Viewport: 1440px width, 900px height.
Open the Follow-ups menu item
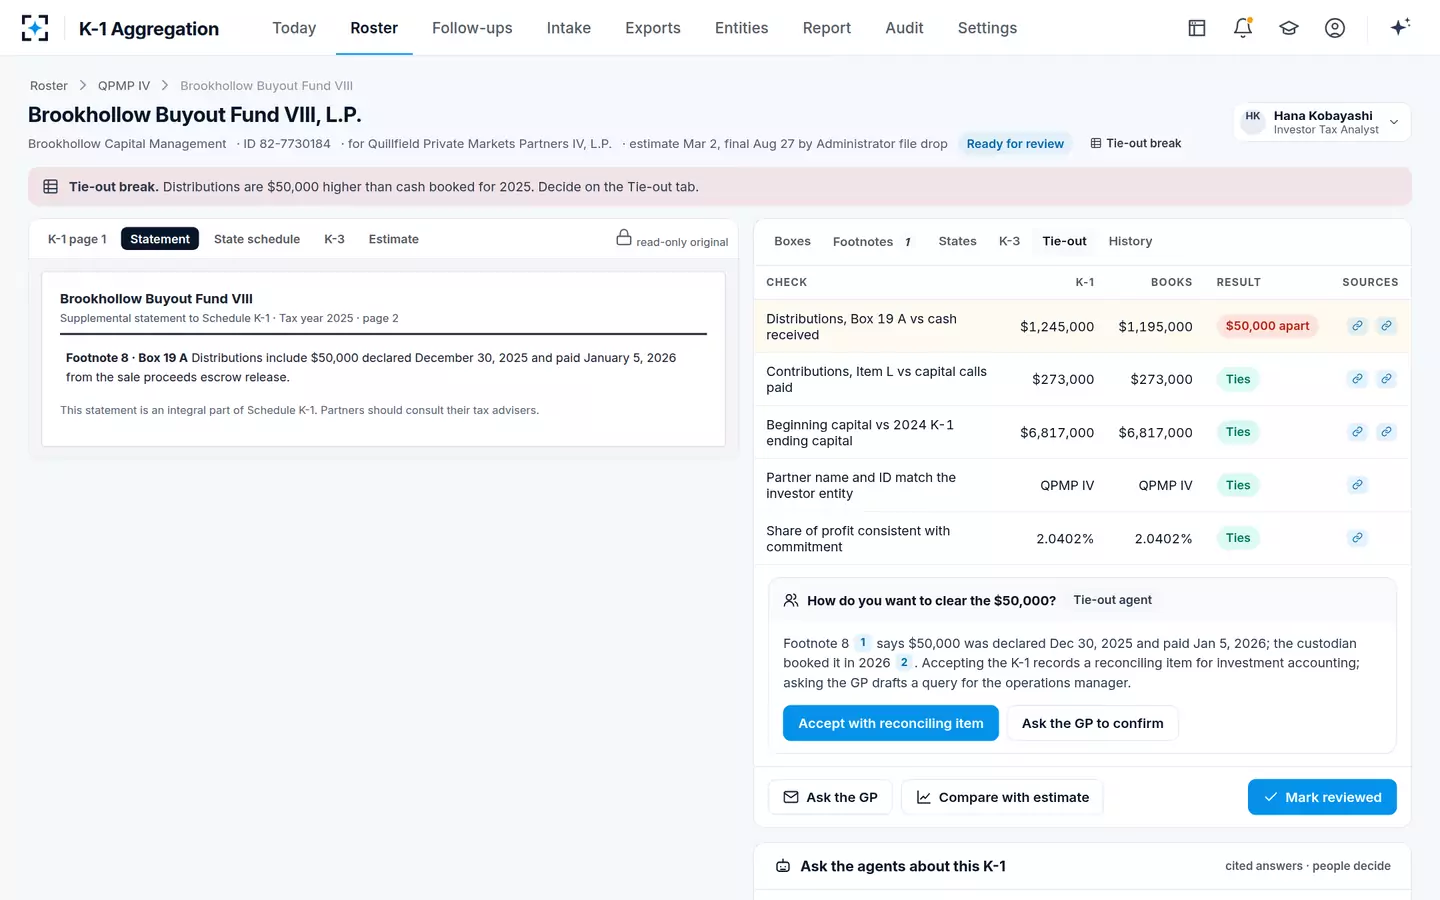click(x=472, y=28)
